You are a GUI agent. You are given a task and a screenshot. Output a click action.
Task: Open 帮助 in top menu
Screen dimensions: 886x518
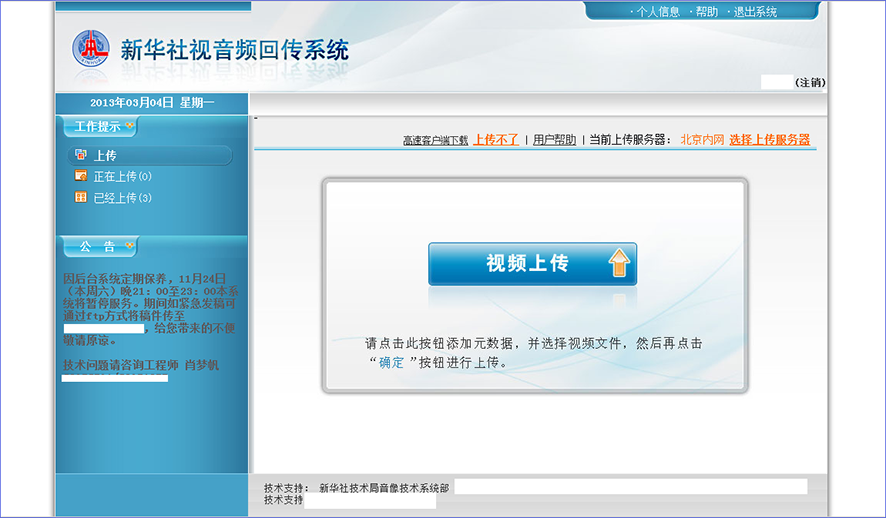[706, 12]
